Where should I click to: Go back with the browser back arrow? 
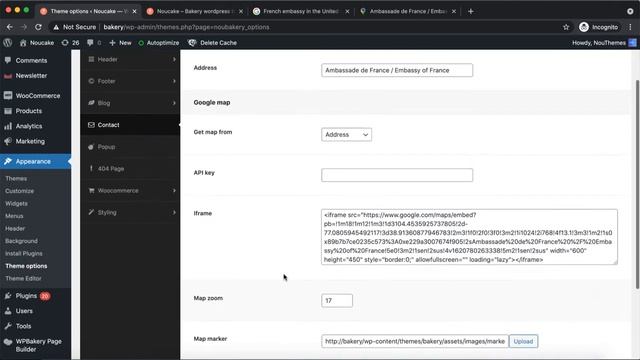(10, 27)
